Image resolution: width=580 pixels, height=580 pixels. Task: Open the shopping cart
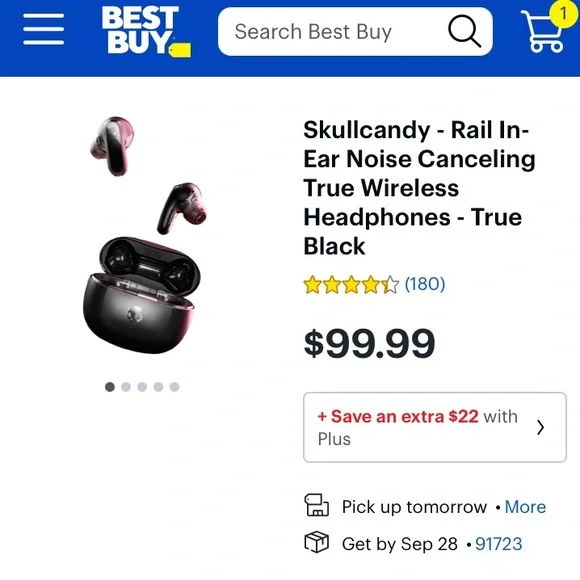click(542, 32)
